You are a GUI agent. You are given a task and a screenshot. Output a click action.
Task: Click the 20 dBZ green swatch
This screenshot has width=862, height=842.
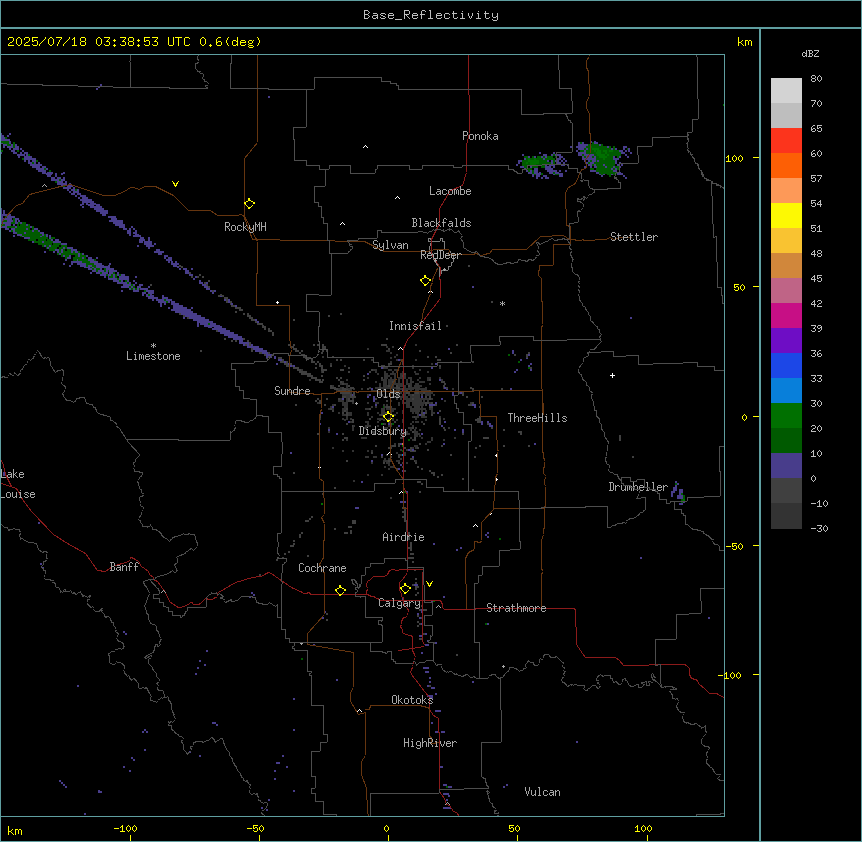pyautogui.click(x=786, y=416)
